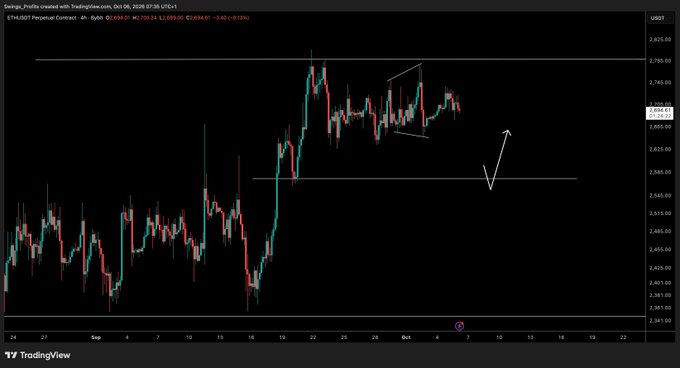Click the snapshot credit line with Swings_Profits
This screenshot has height=368, width=680.
point(90,7)
